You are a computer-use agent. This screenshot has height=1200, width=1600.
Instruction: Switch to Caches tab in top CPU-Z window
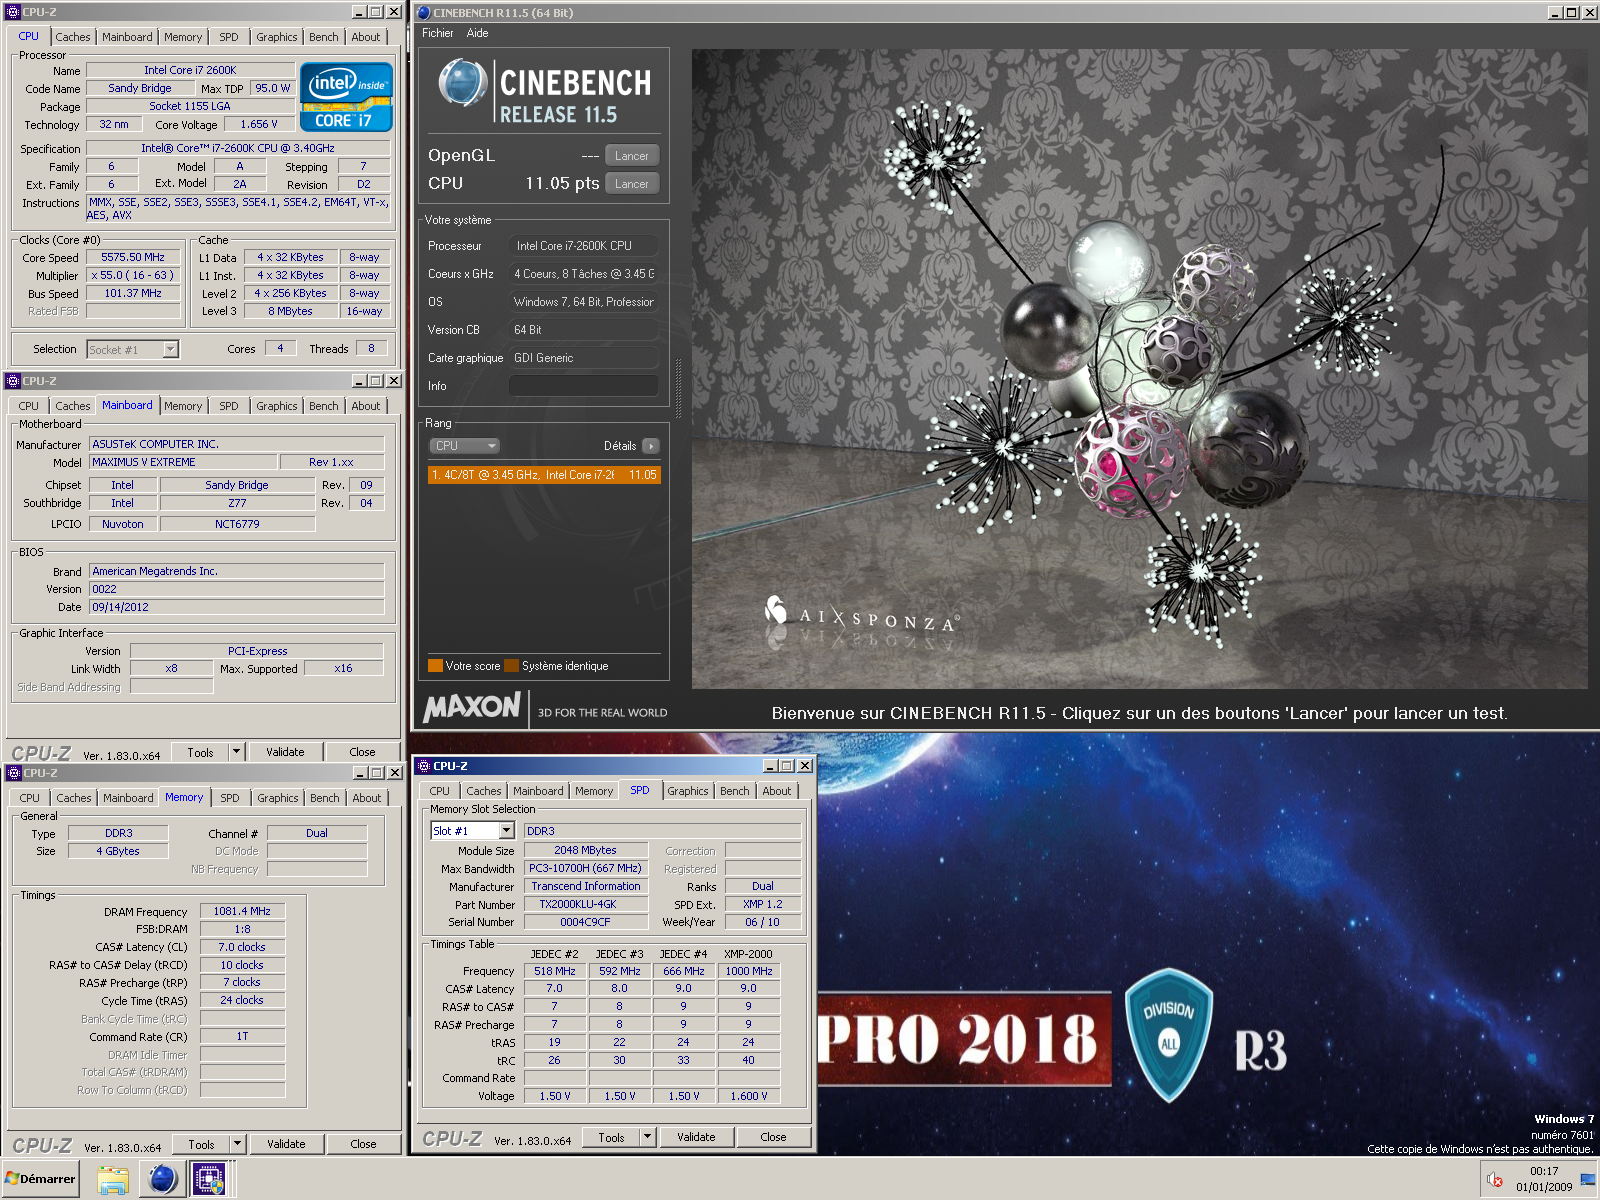coord(72,37)
